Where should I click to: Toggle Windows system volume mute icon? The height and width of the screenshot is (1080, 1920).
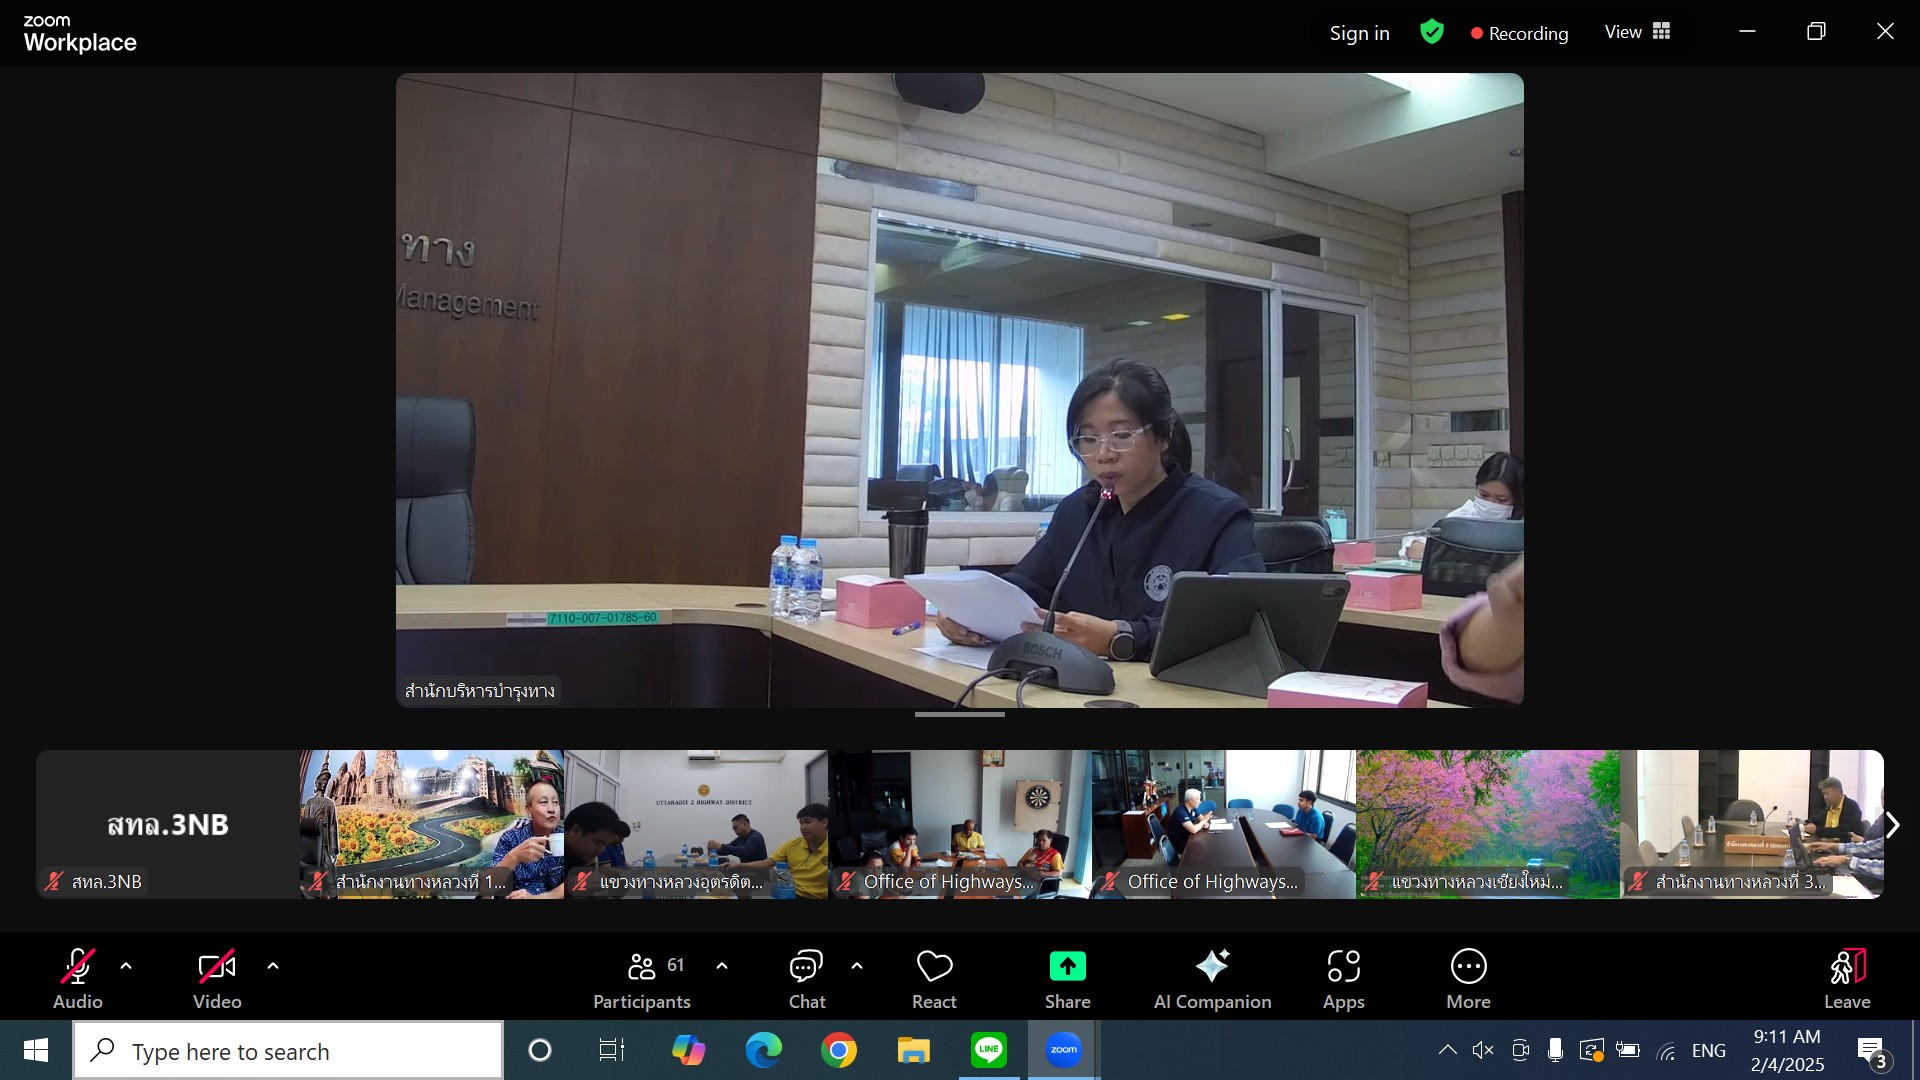[x=1483, y=1050]
